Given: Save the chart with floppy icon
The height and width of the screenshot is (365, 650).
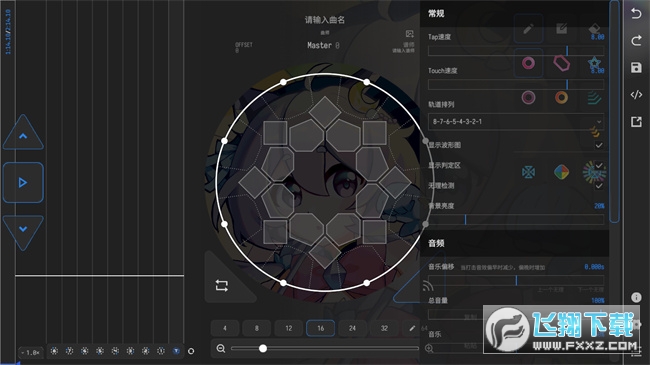Looking at the screenshot, I should [x=636, y=68].
